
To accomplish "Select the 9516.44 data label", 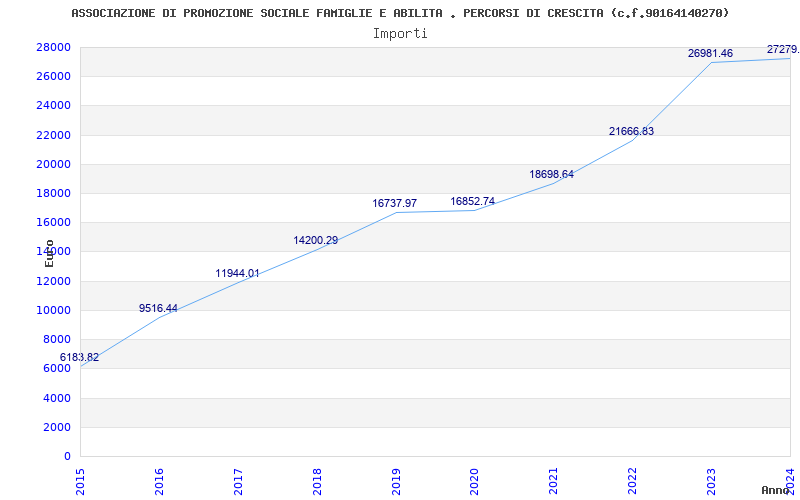I will point(158,308).
